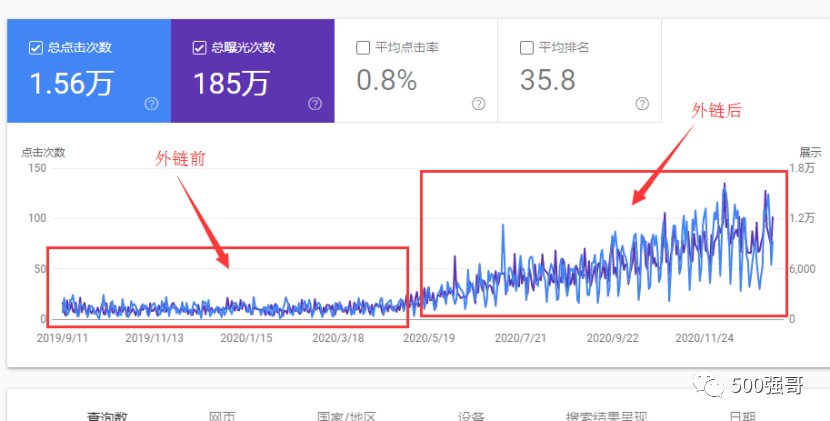Click the 185万 total impressions value

[x=231, y=83]
